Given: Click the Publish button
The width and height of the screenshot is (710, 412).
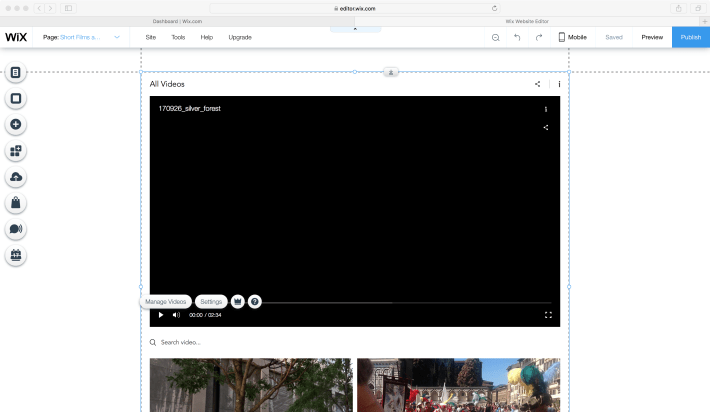Looking at the screenshot, I should (690, 37).
